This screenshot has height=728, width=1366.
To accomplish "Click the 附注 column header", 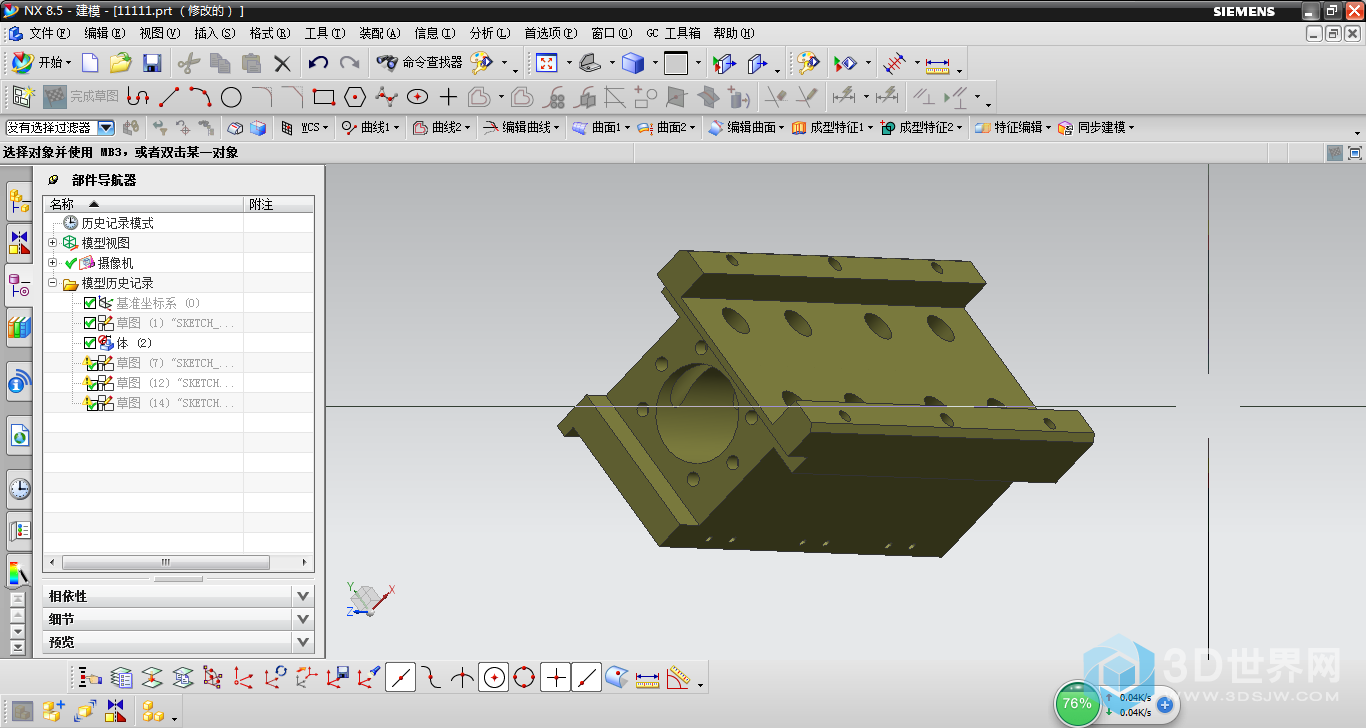I will 279,204.
